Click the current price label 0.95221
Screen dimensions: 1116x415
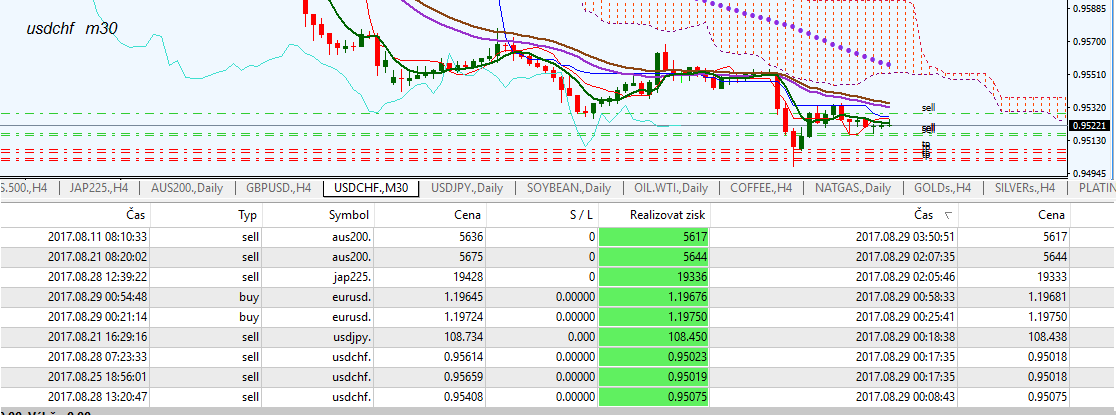(x=1089, y=125)
